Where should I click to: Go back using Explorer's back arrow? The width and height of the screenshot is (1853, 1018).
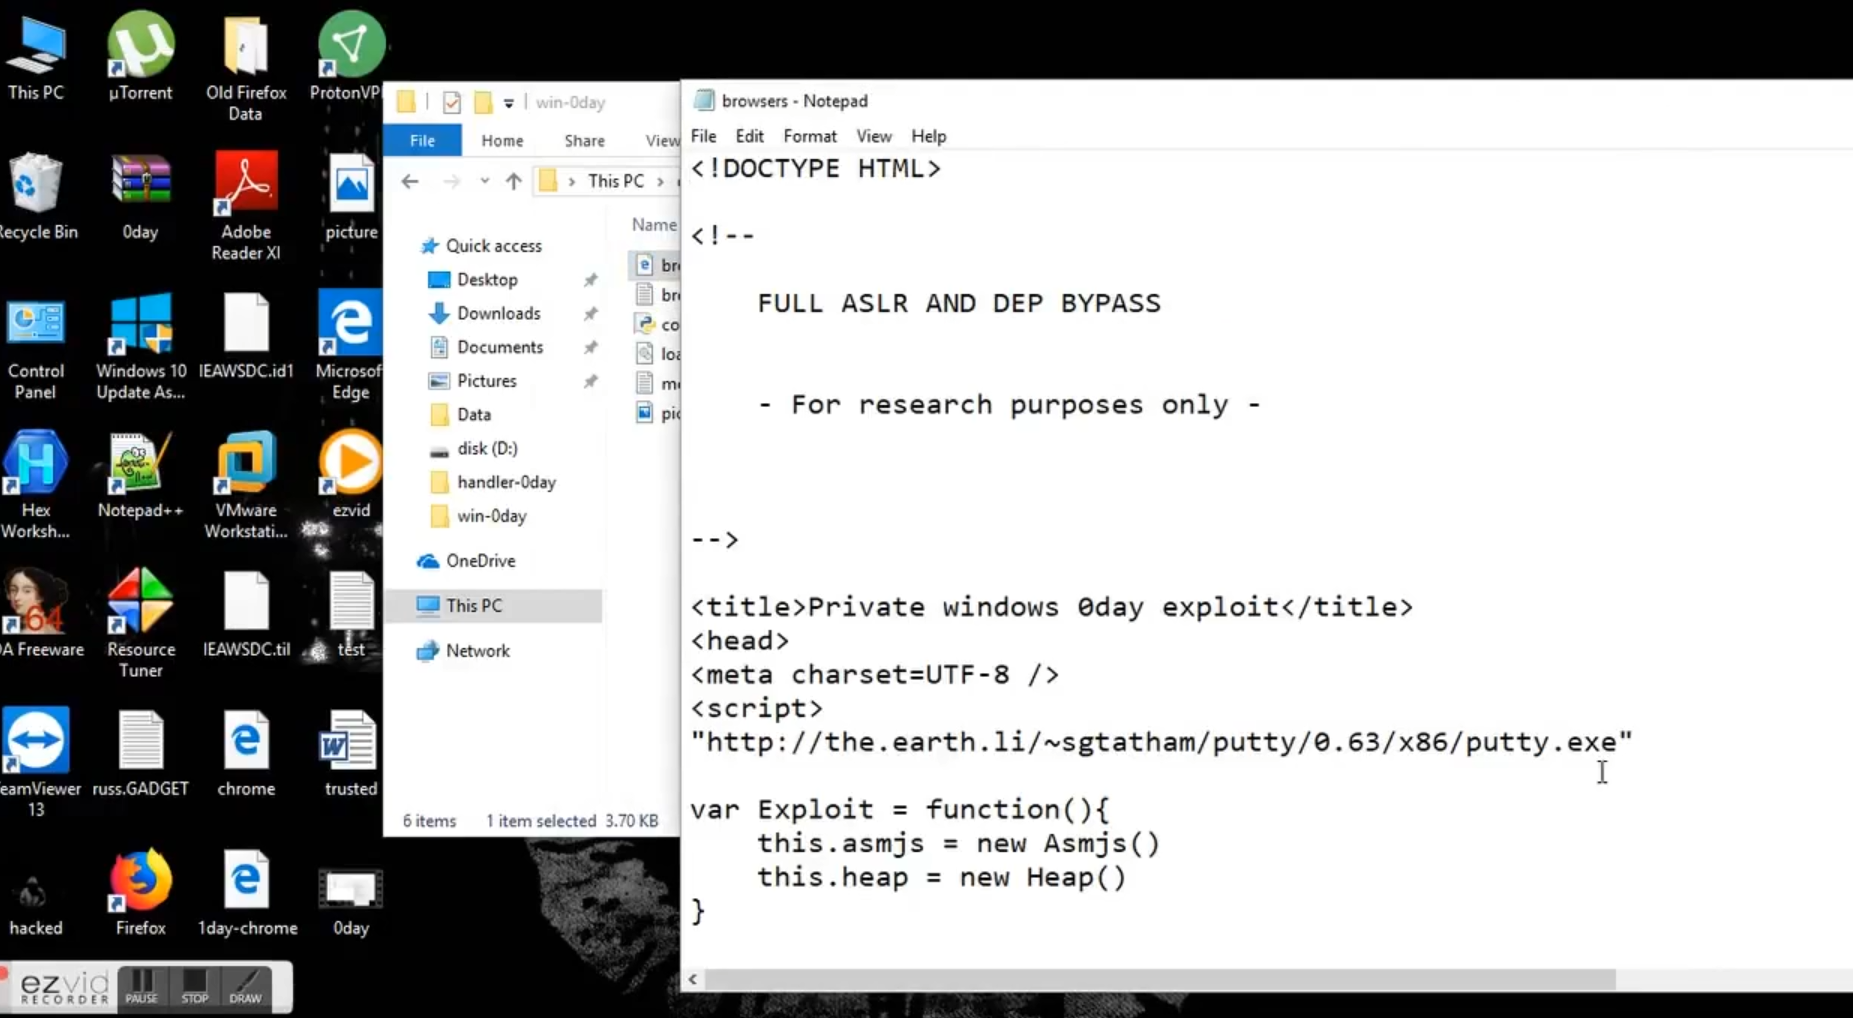[410, 181]
